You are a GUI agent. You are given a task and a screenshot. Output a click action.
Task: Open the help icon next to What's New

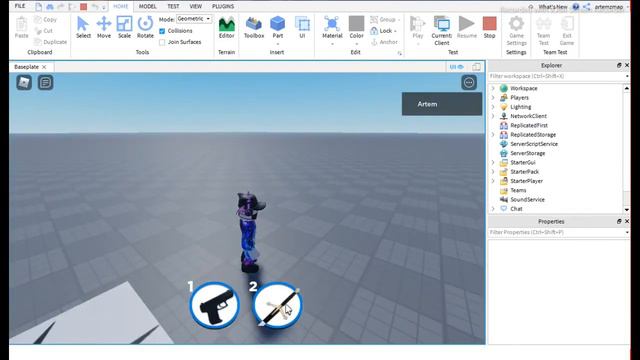[576, 7]
